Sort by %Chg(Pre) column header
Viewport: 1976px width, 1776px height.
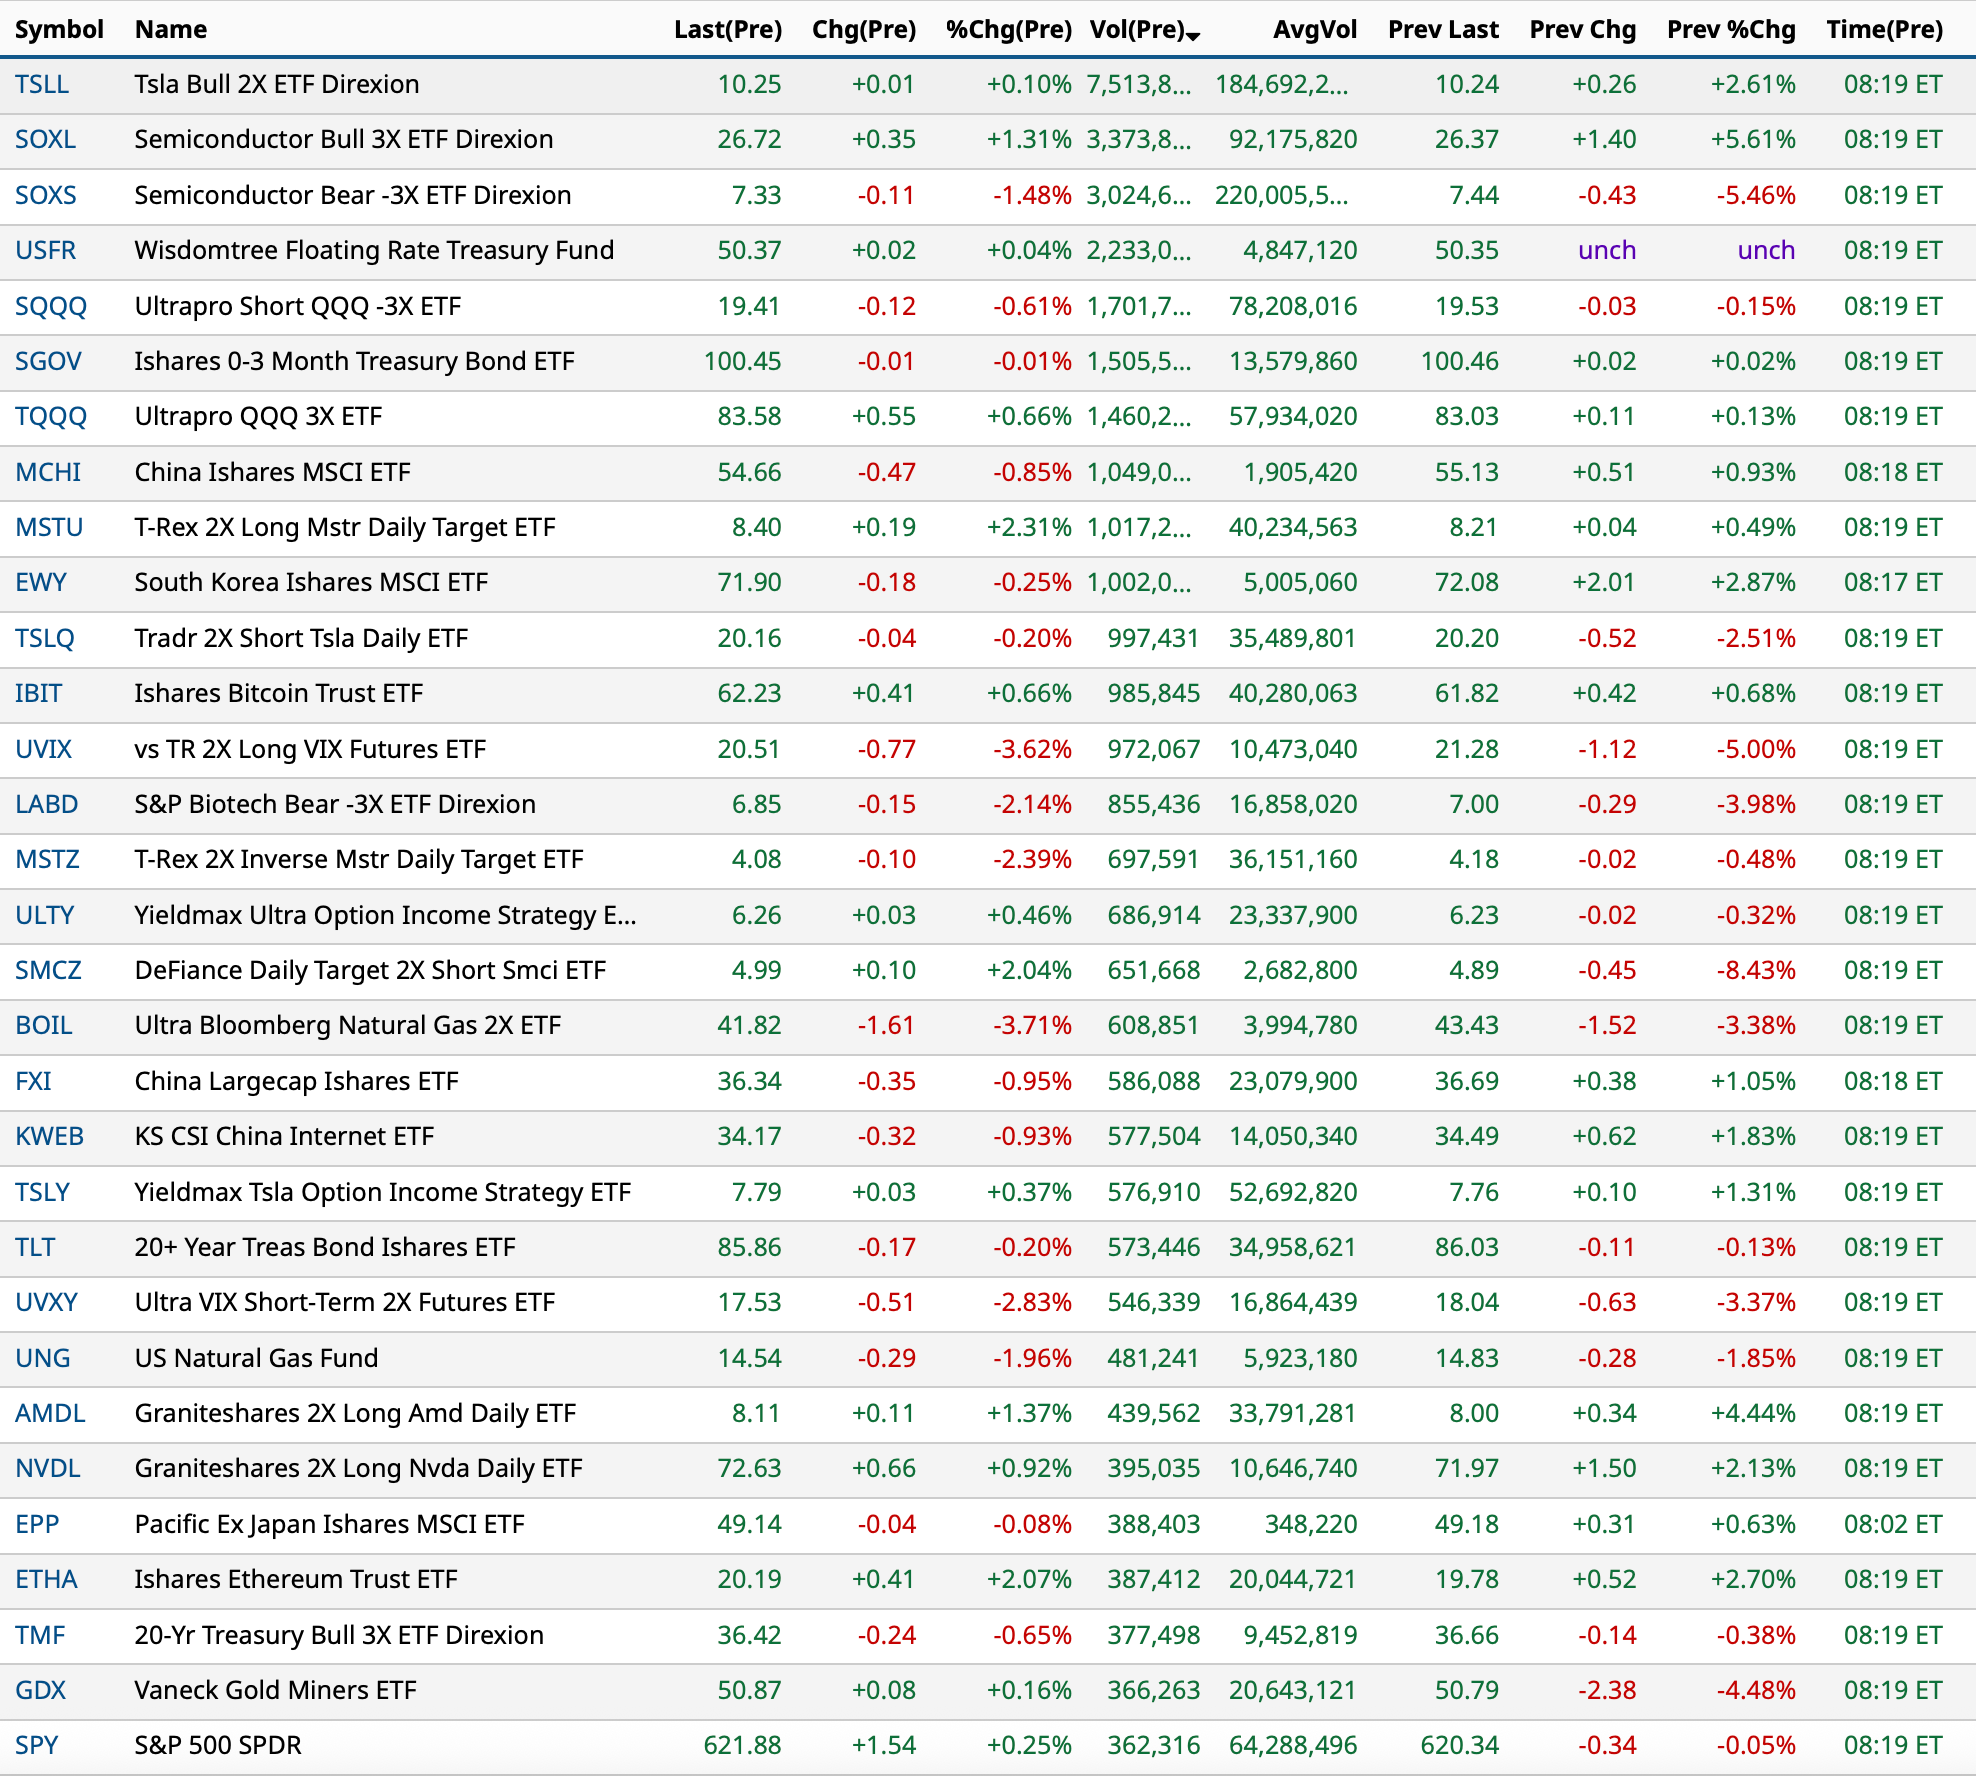pos(1008,29)
